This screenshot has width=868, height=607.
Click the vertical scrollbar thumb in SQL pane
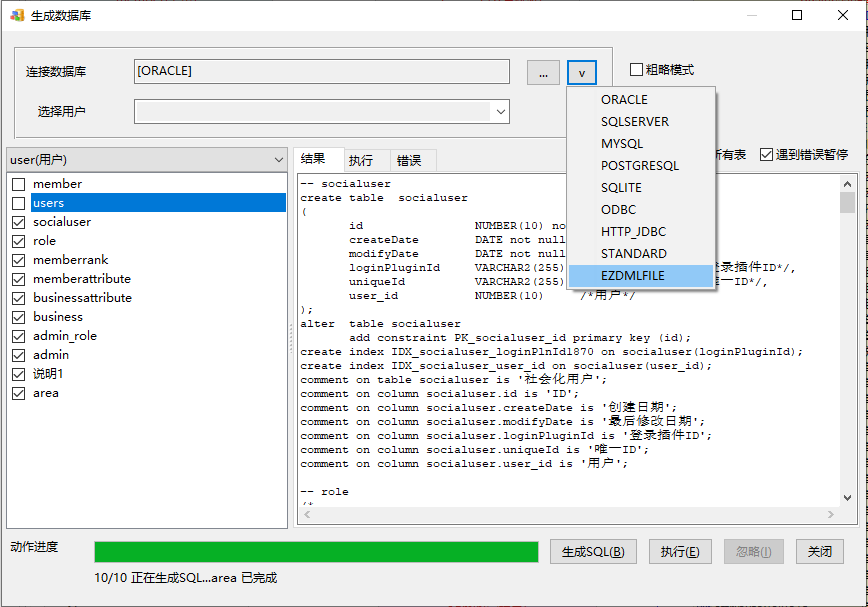coord(847,203)
